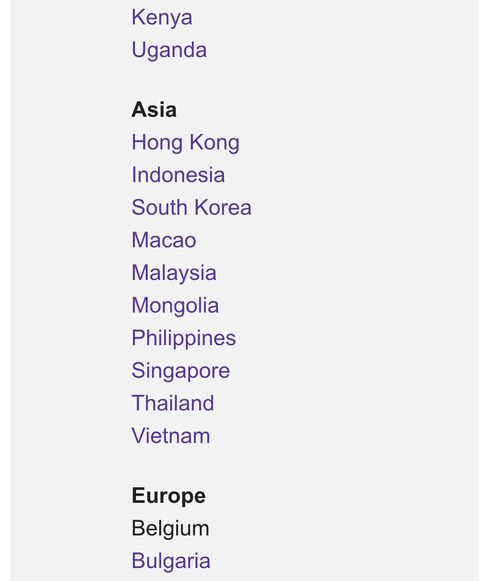Click the Europe section heading
Viewport: 480px width, 581px height.
pos(169,496)
